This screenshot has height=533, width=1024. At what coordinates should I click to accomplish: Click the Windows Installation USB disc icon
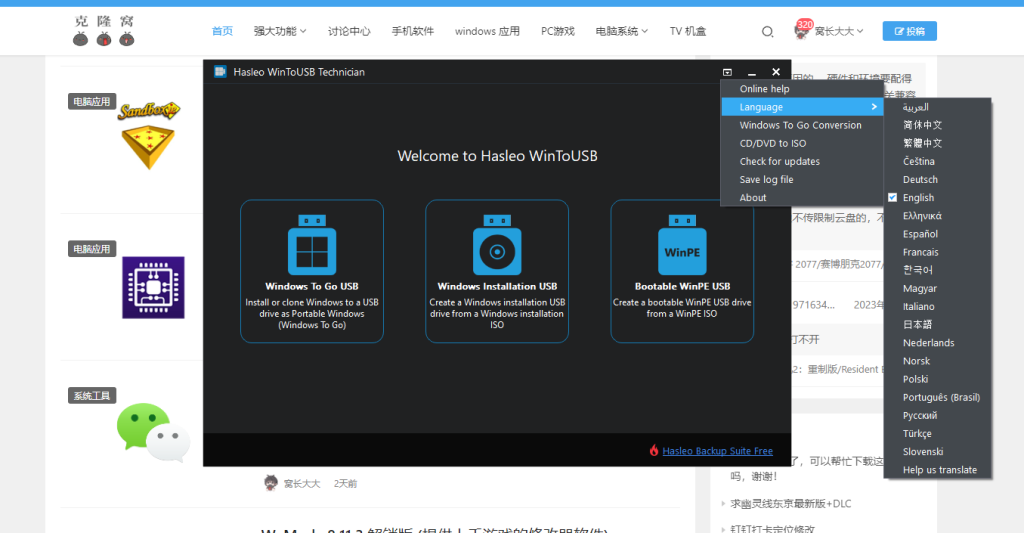pos(497,245)
